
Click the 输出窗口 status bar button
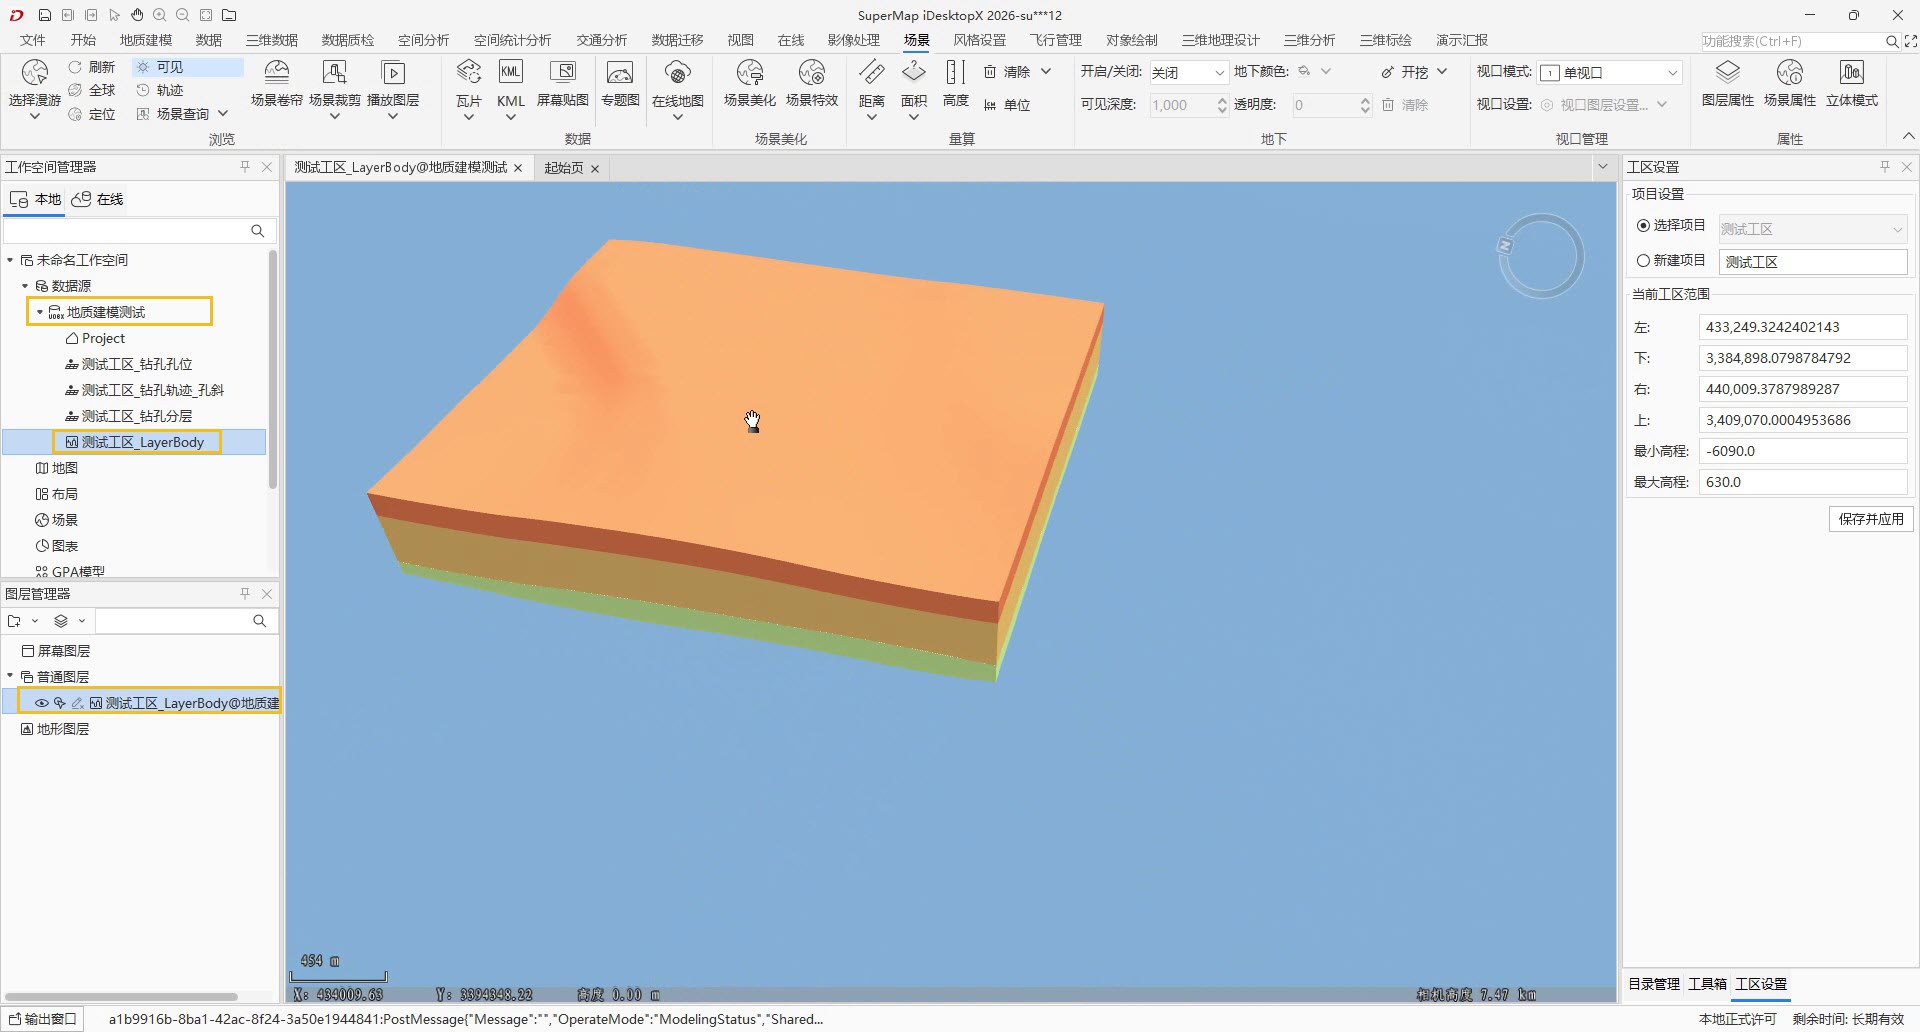point(43,1019)
